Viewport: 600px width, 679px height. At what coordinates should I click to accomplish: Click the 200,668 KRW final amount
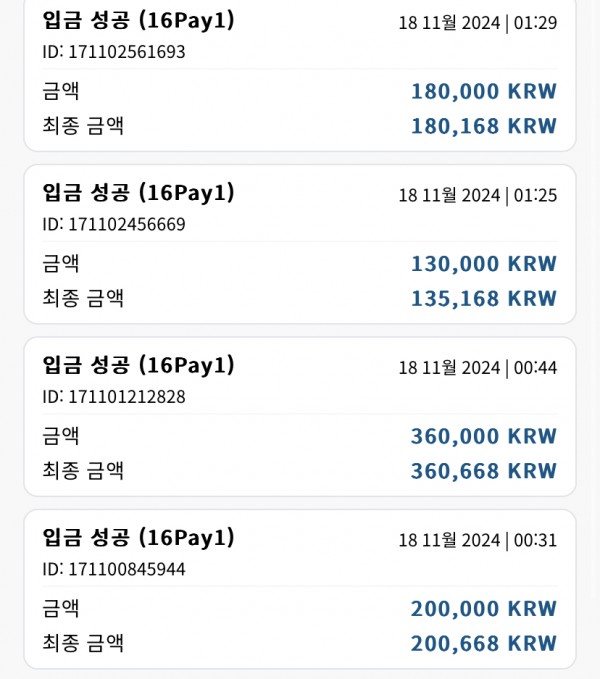point(484,643)
